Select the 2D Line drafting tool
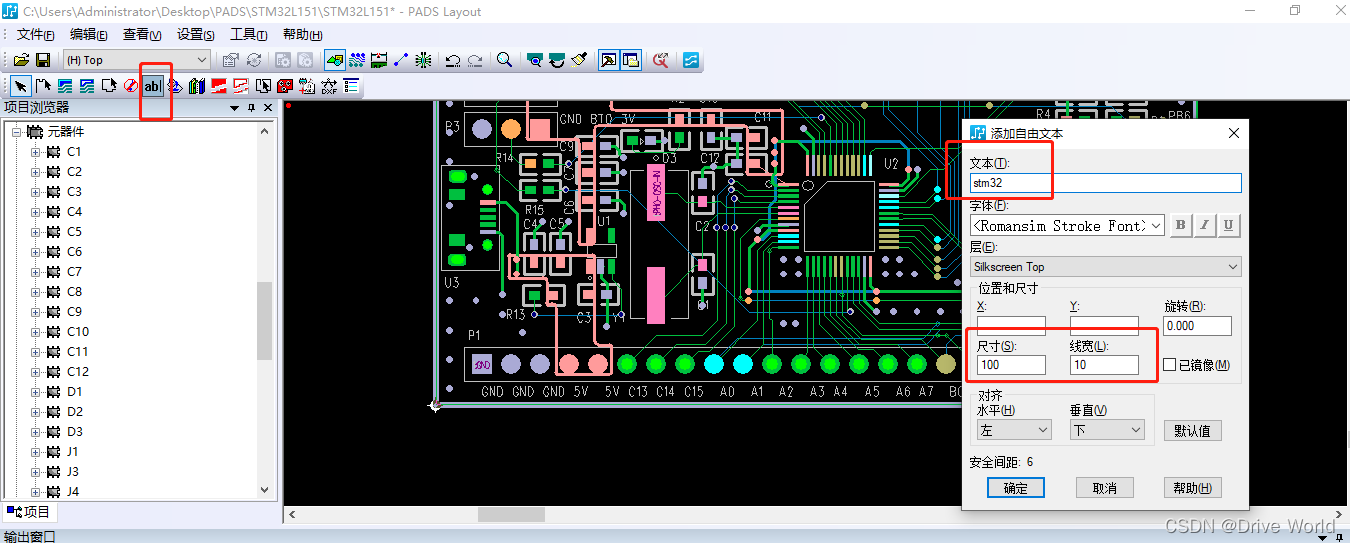The image size is (1350, 543). (43, 86)
